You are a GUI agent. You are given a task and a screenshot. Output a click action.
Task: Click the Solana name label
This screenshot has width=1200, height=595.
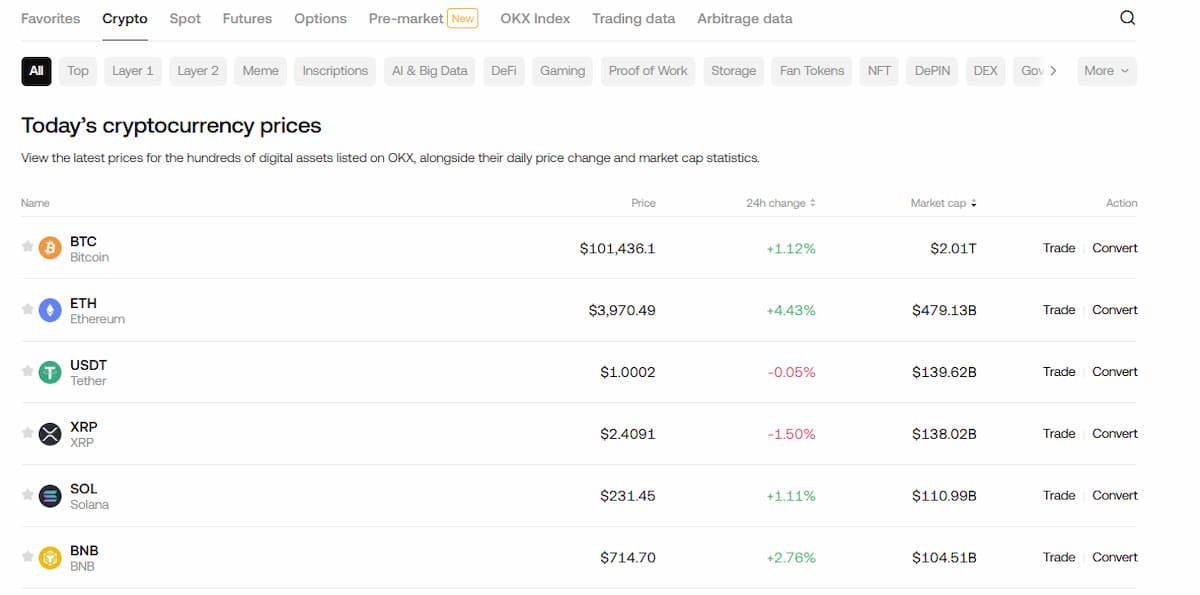[89, 505]
